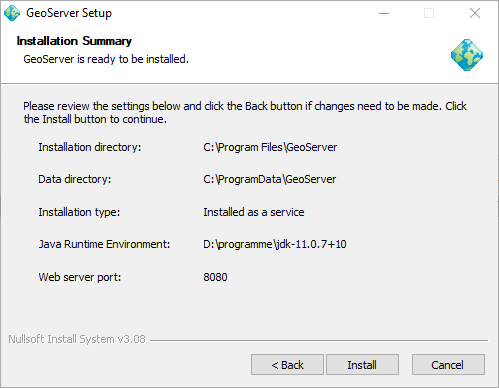
Task: Click the disabled maximize window button
Action: (429, 13)
